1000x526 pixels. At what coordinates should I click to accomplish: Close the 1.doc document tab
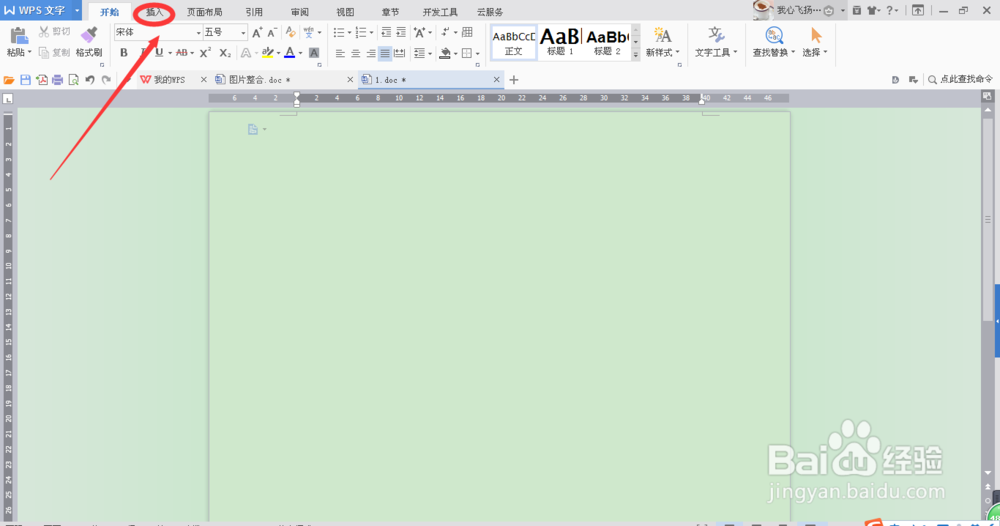[x=496, y=80]
